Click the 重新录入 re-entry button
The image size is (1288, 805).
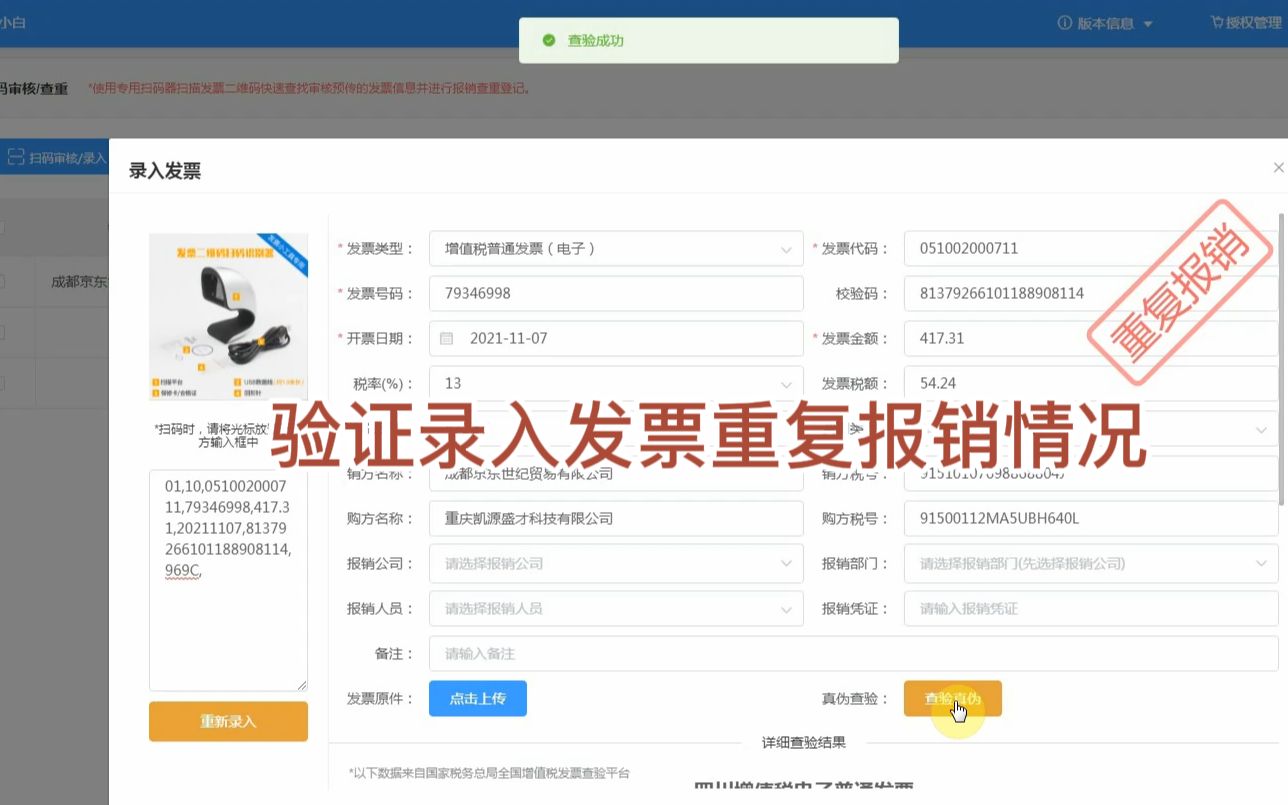pyautogui.click(x=228, y=720)
